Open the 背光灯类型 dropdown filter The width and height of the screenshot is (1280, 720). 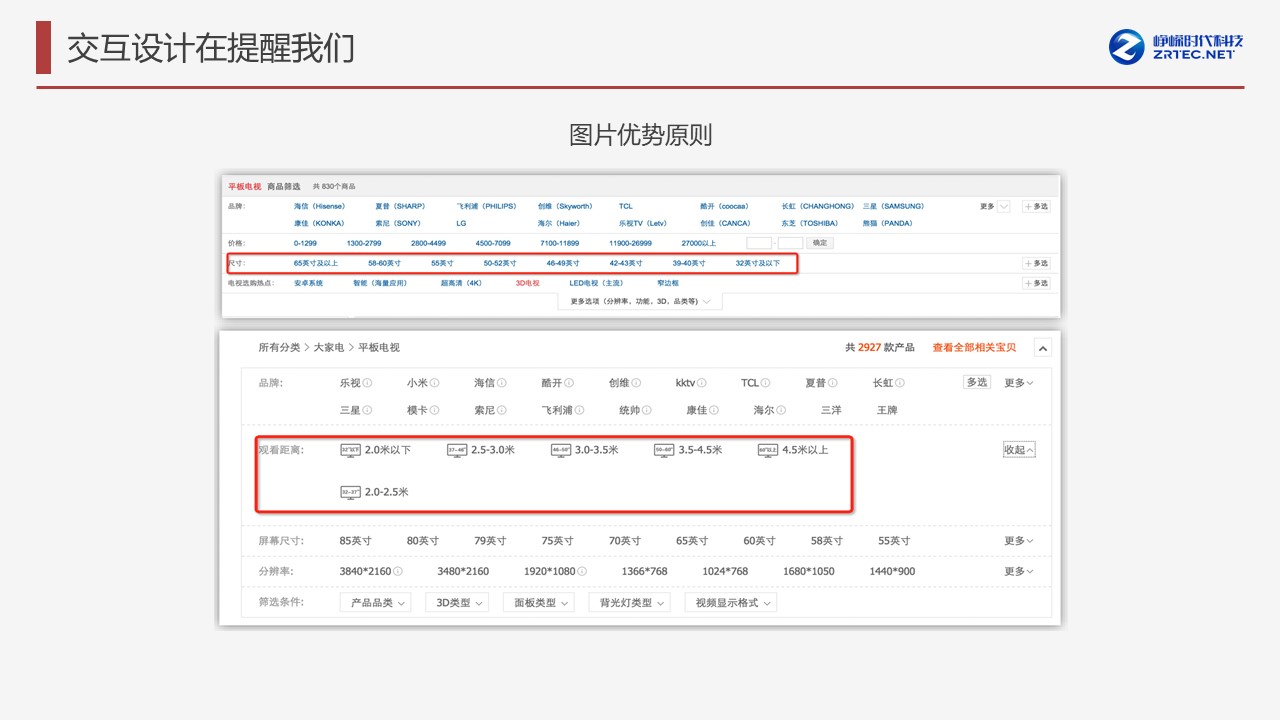629,603
